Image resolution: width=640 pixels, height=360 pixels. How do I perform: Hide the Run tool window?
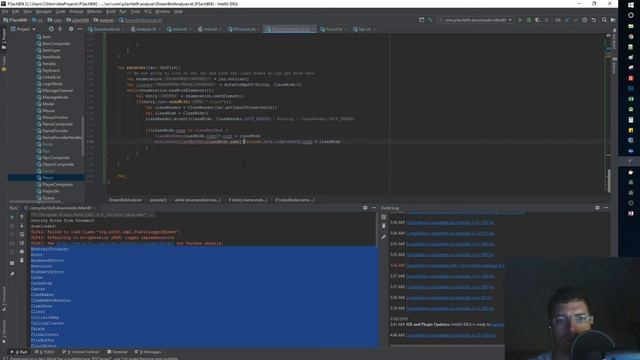374,208
